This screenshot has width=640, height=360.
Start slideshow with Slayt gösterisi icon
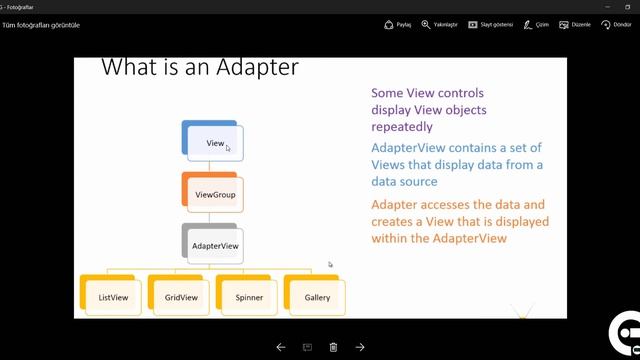point(473,25)
